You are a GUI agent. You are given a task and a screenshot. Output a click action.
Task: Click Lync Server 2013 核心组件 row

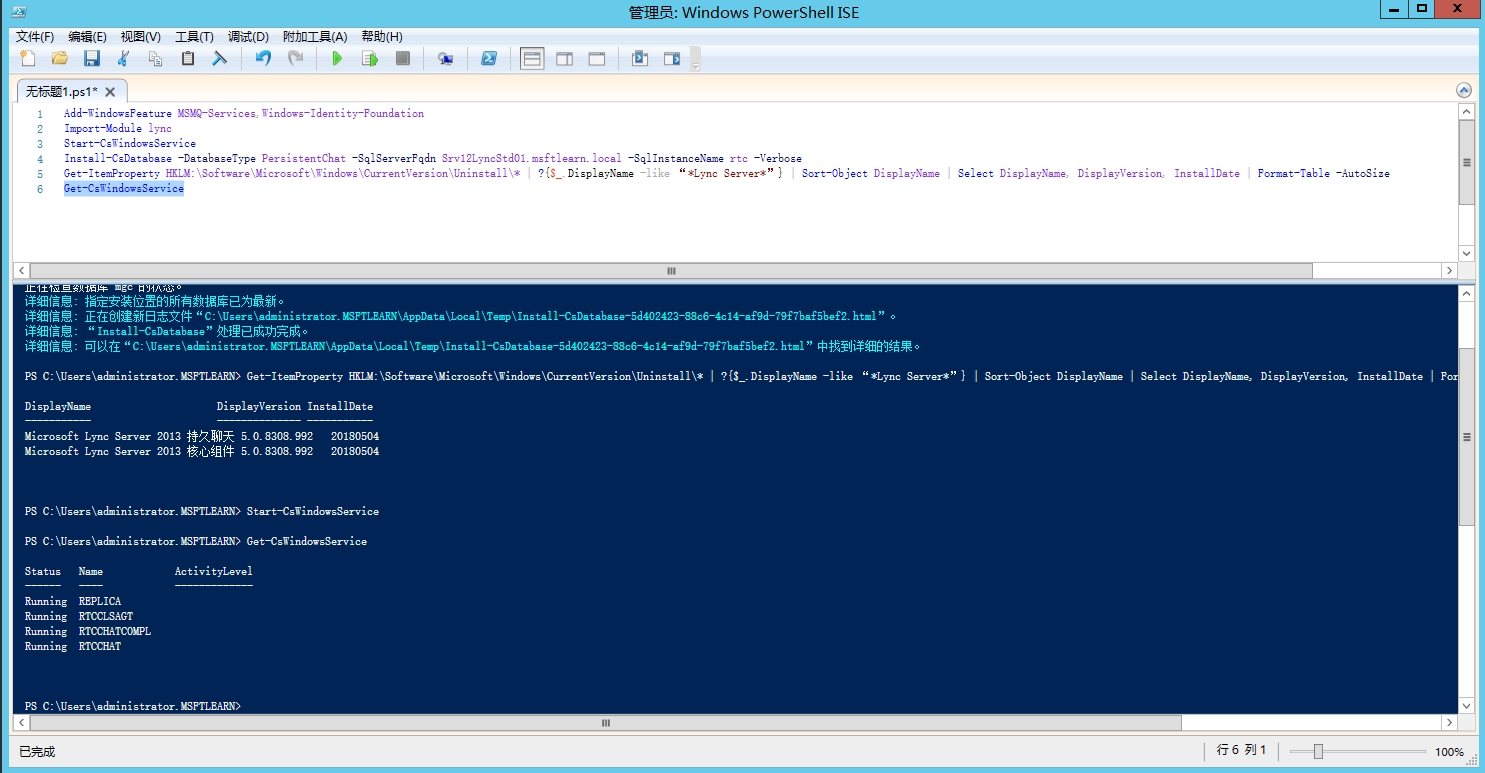pyautogui.click(x=202, y=452)
